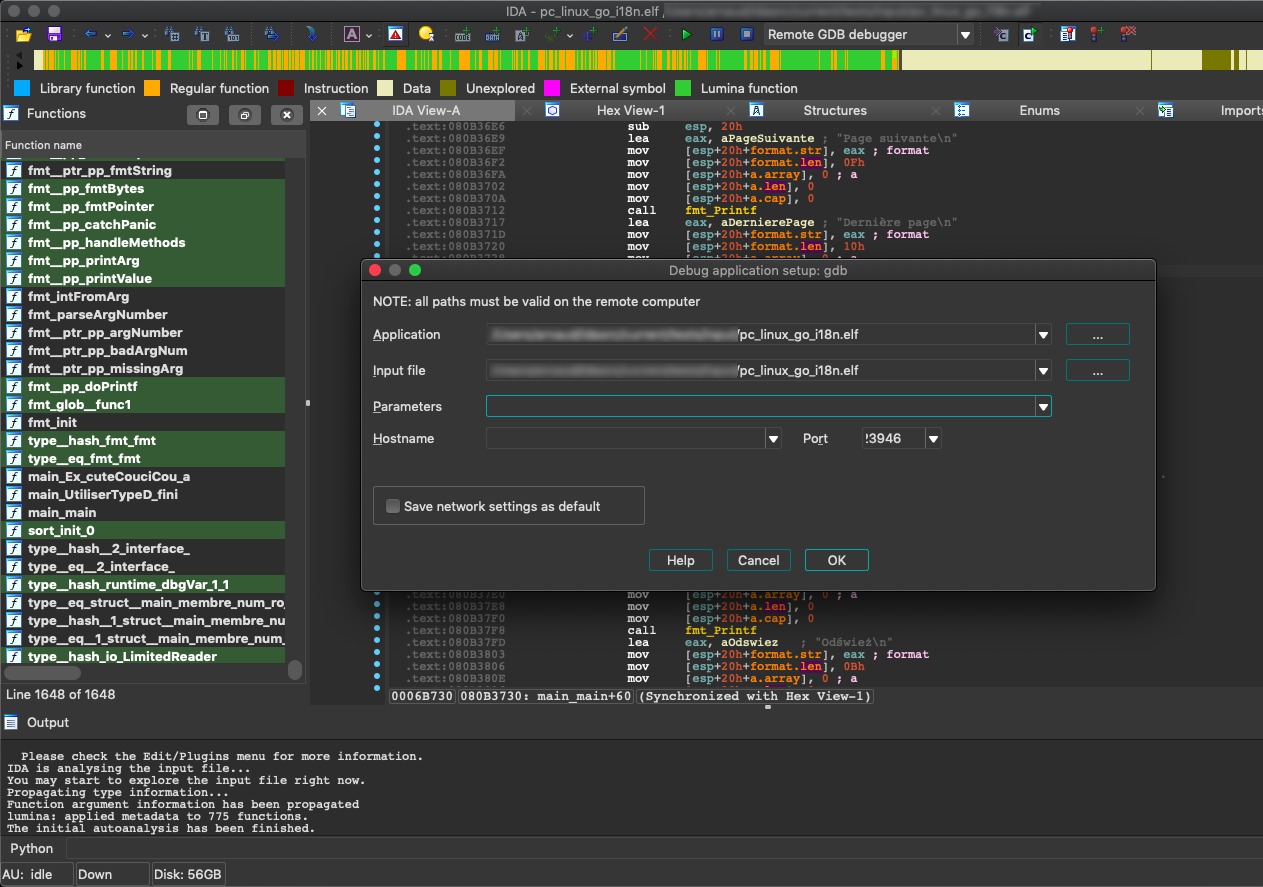Click the red warning triangle toolbar icon
Screen dimensions: 1263x887
click(x=396, y=34)
